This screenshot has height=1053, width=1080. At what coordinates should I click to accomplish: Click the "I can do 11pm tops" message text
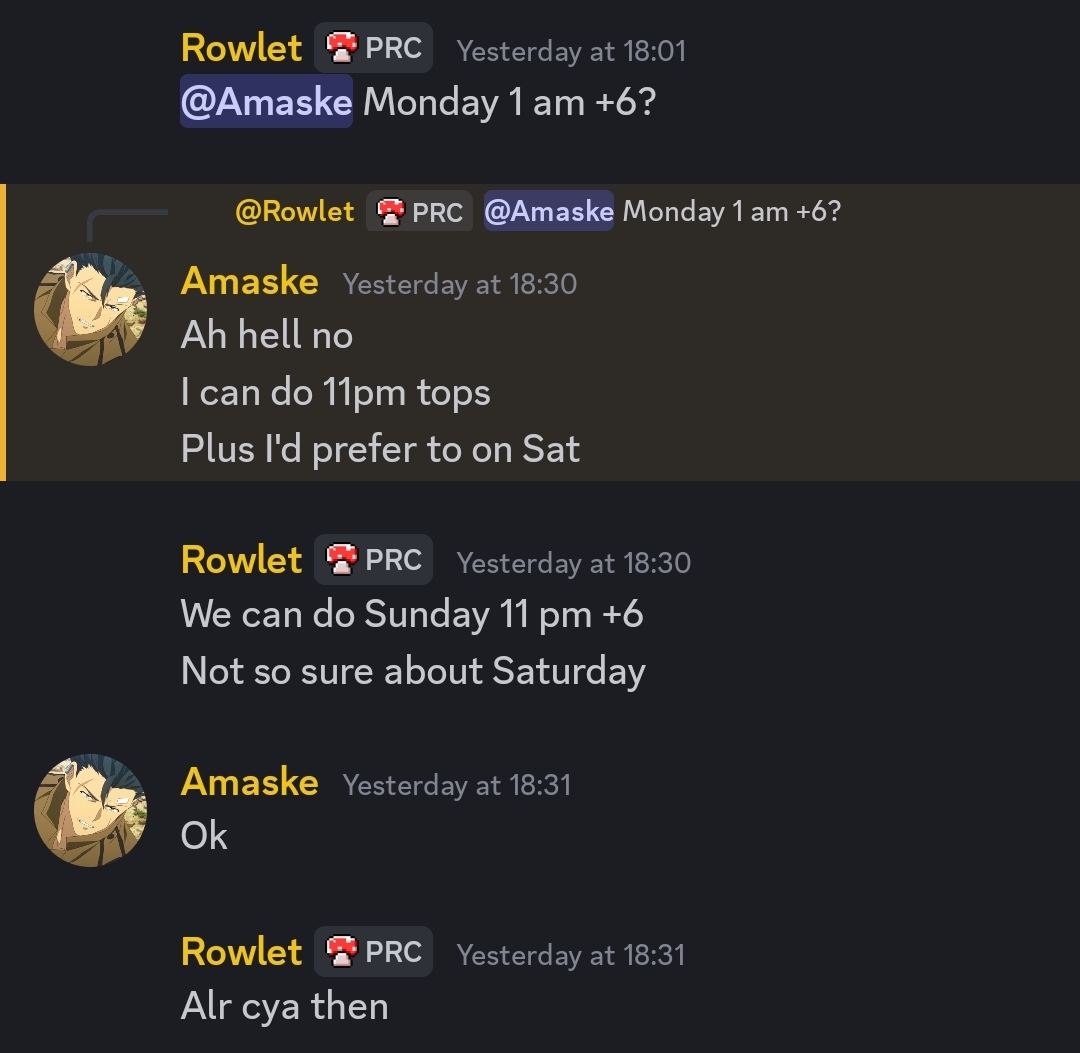(335, 393)
